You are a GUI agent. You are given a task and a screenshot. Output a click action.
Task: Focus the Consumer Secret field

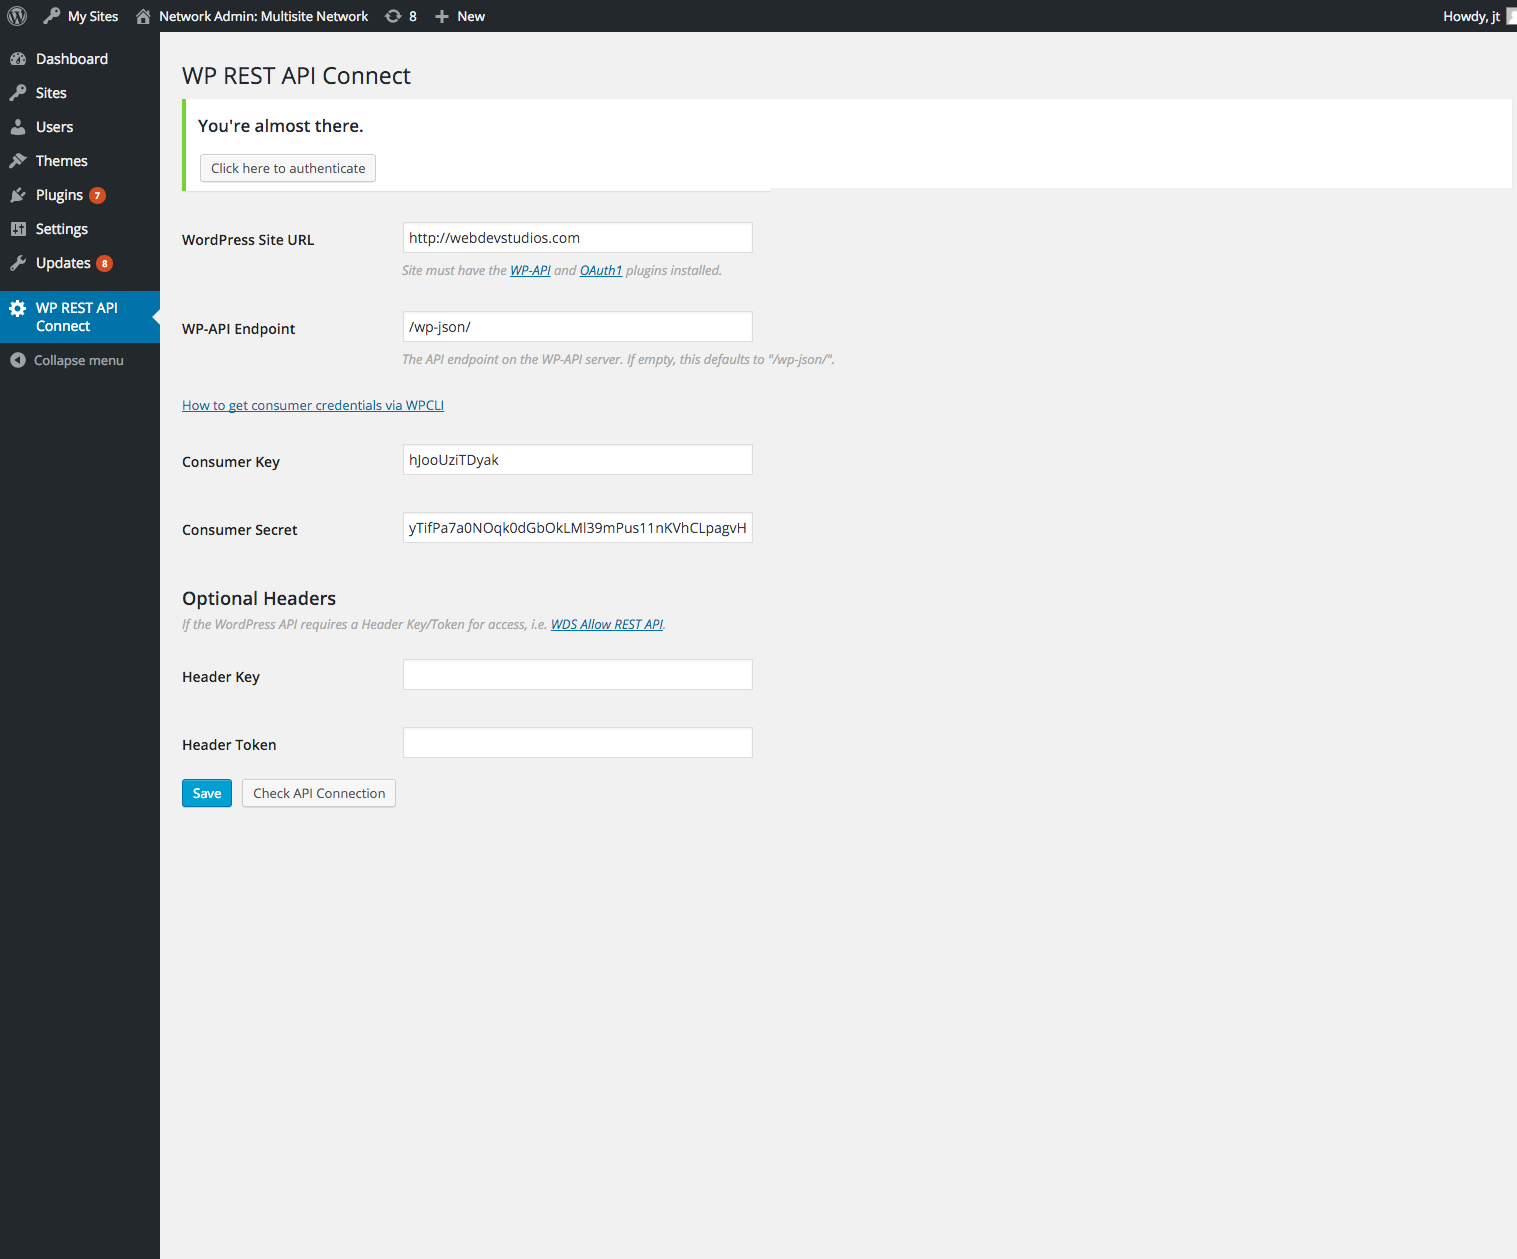pyautogui.click(x=578, y=528)
